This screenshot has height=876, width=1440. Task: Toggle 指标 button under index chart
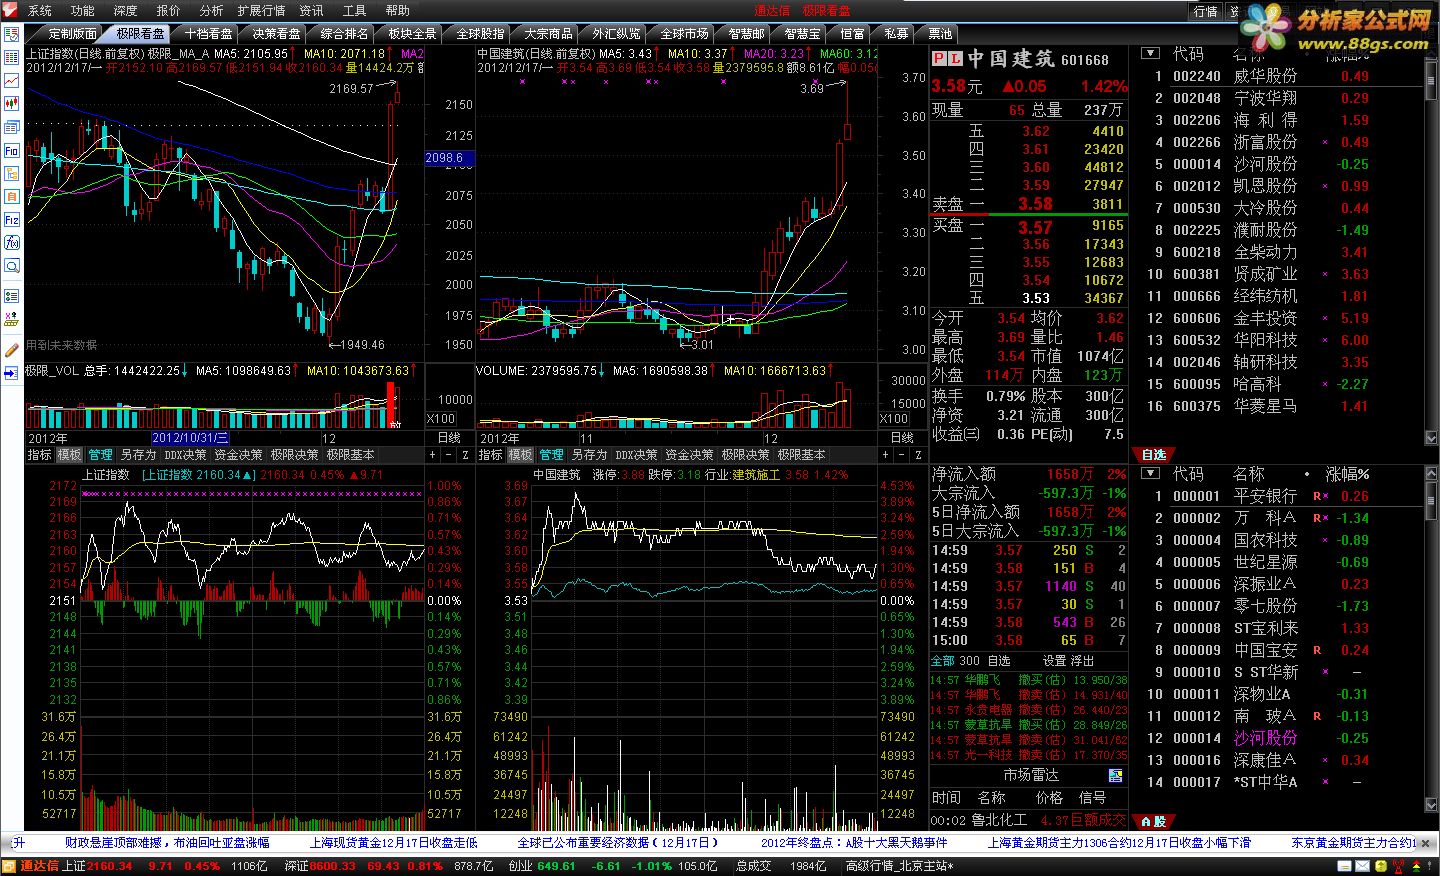click(x=39, y=455)
